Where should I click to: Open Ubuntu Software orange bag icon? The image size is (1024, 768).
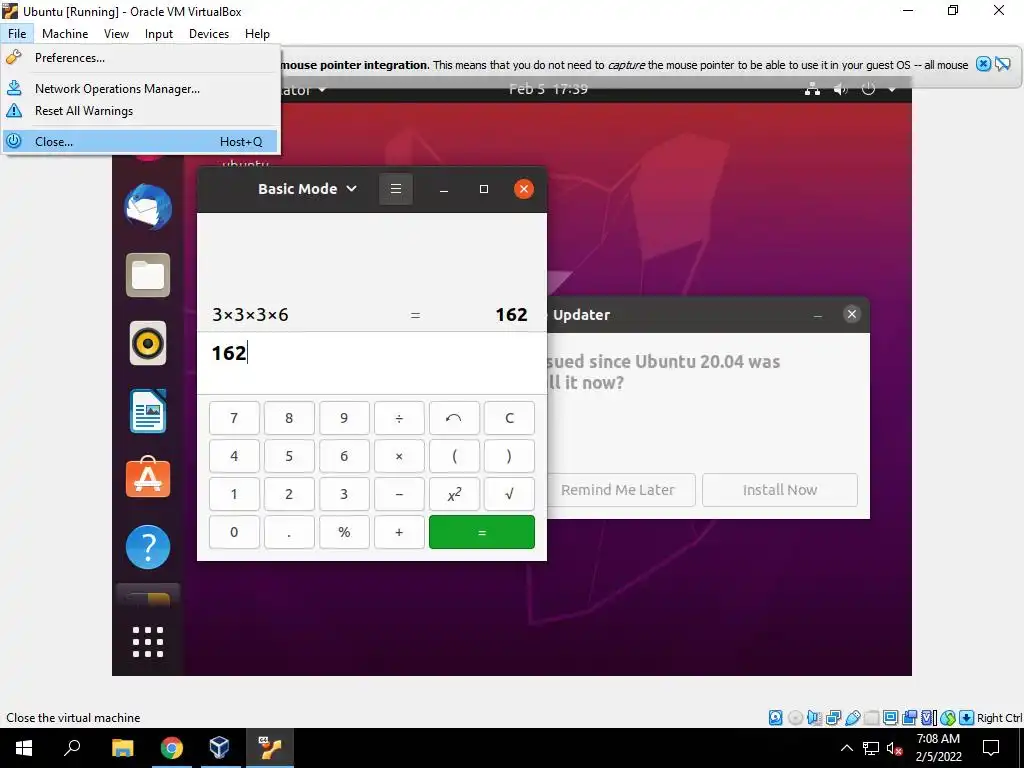point(148,477)
